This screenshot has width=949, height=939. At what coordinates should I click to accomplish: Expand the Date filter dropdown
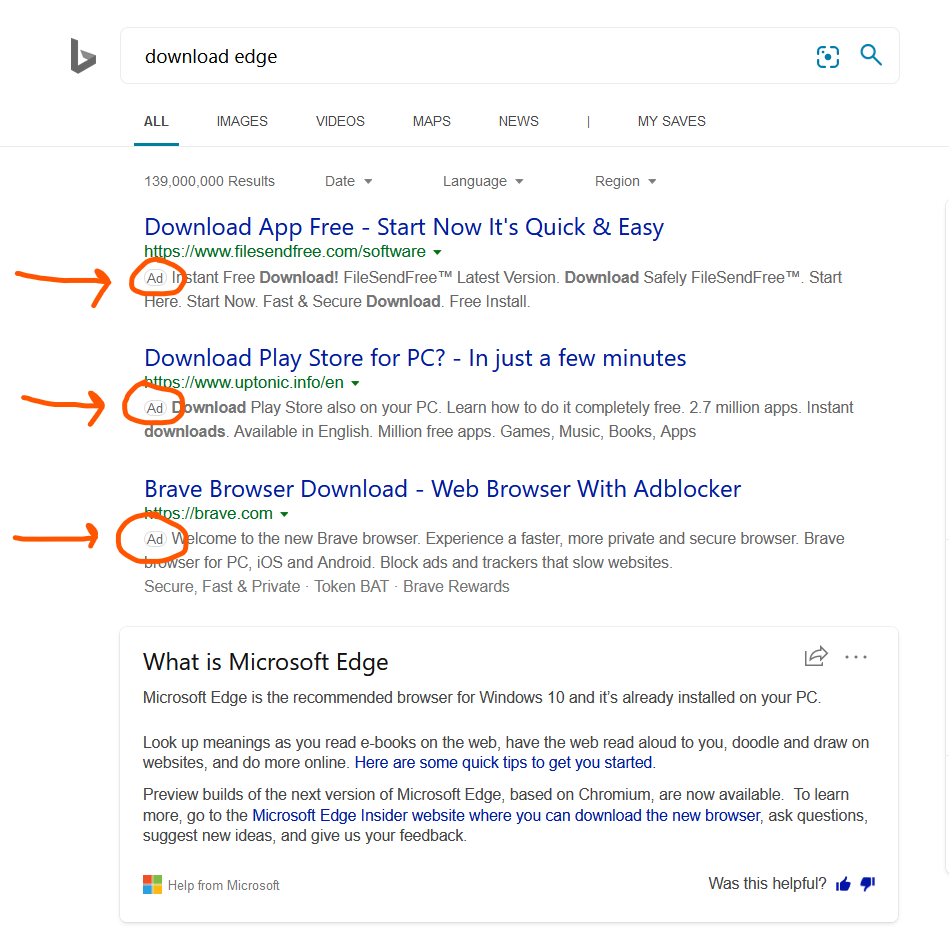tap(349, 181)
